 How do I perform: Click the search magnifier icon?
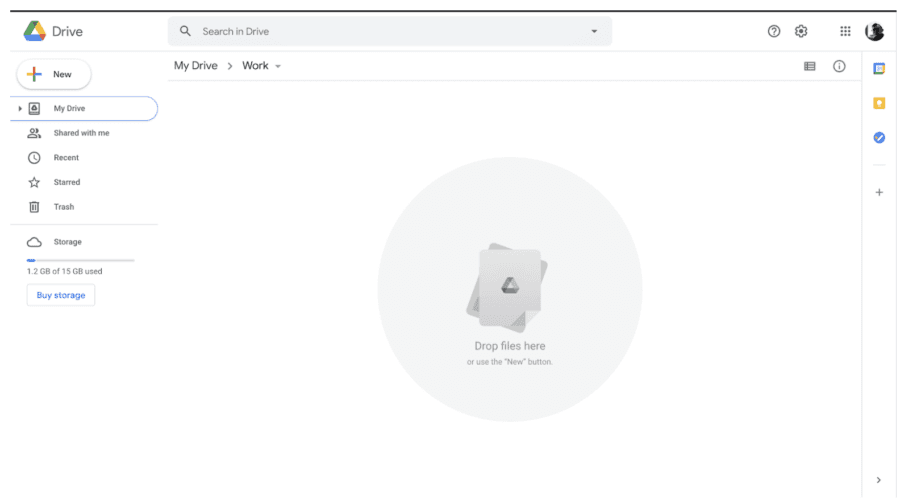pyautogui.click(x=185, y=31)
